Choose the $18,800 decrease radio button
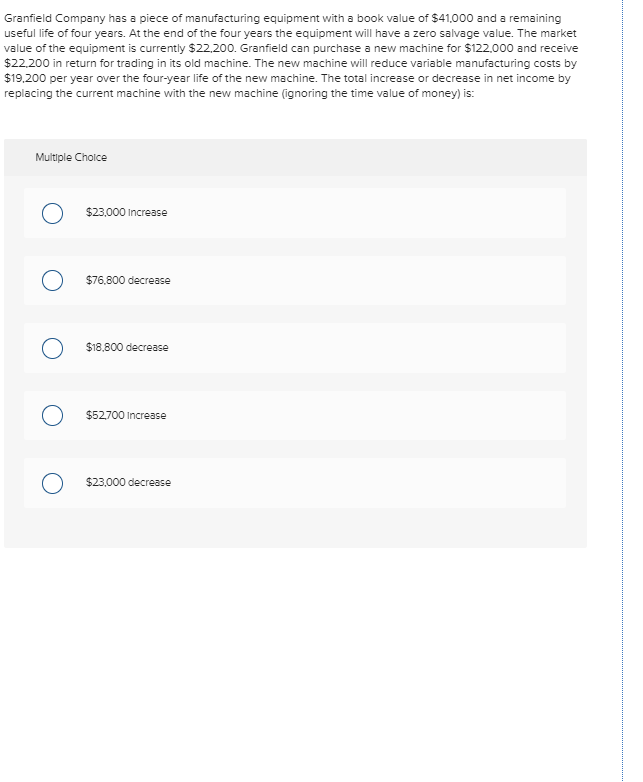643x782 pixels. (52, 348)
